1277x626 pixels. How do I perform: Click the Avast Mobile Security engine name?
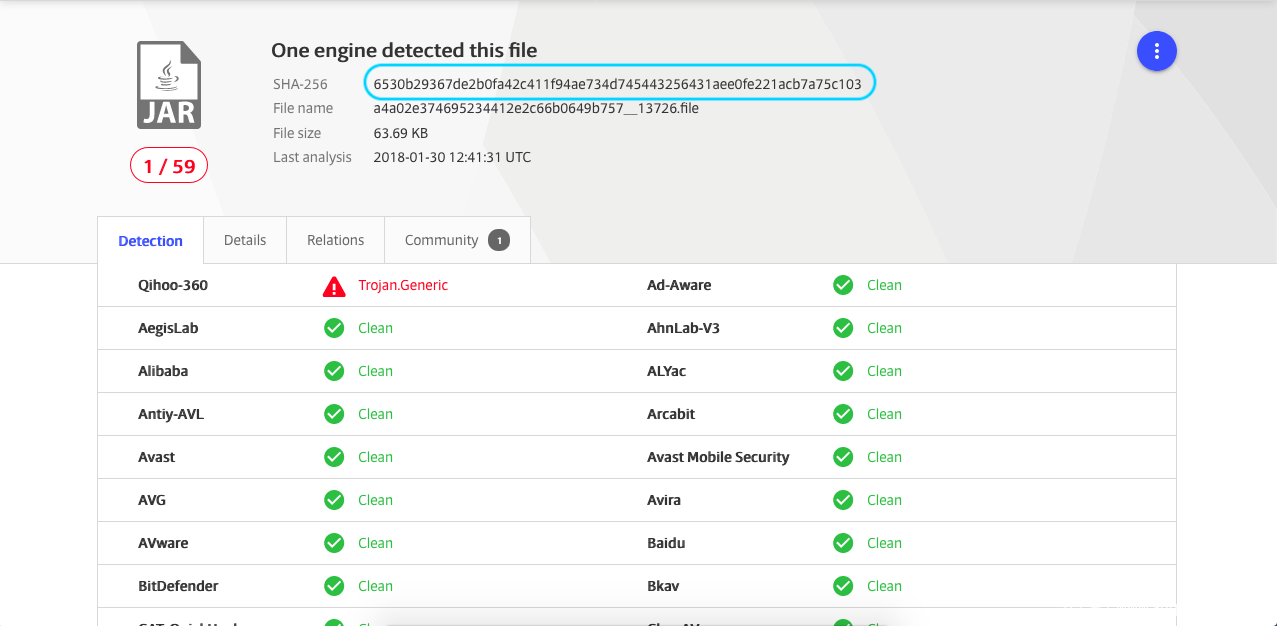[717, 457]
